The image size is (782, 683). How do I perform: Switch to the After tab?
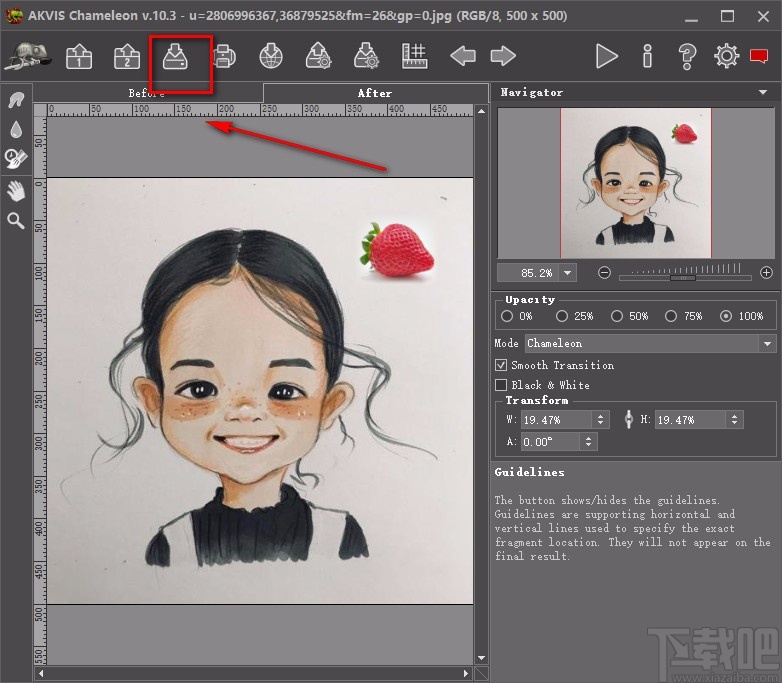[375, 93]
